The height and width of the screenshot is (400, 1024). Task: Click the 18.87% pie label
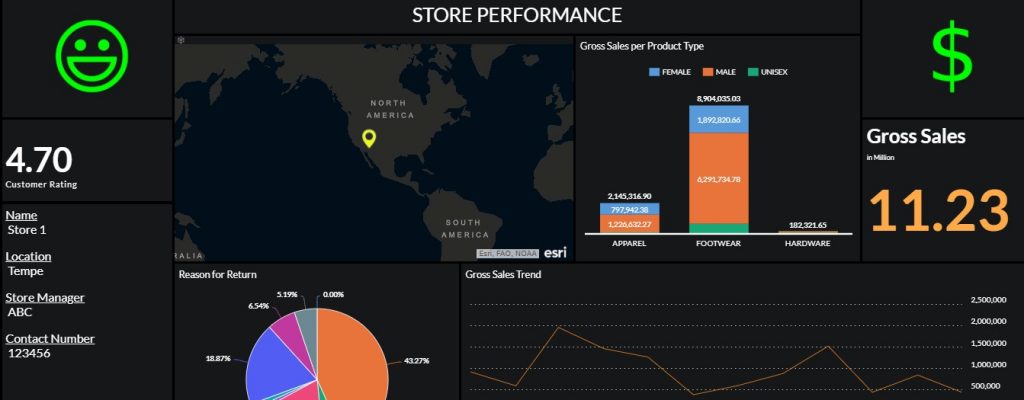pyautogui.click(x=217, y=359)
